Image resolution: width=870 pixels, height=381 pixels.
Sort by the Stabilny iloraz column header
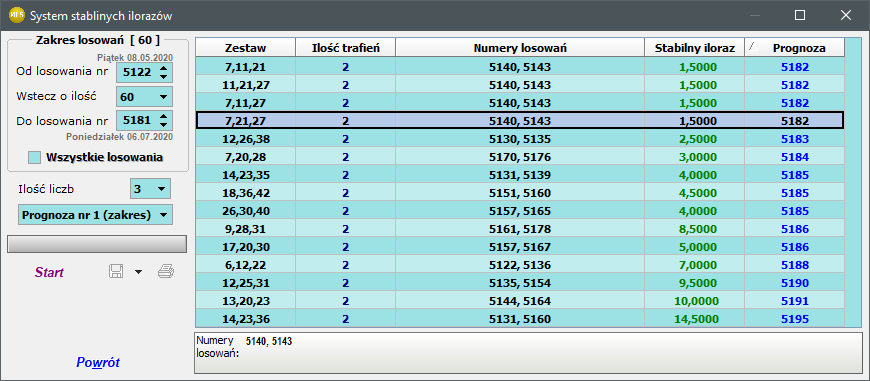[694, 48]
